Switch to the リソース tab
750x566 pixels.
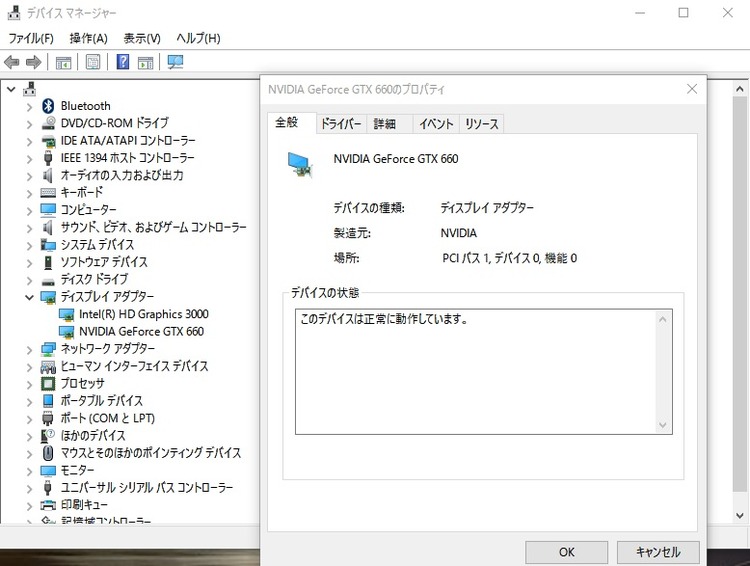[482, 124]
